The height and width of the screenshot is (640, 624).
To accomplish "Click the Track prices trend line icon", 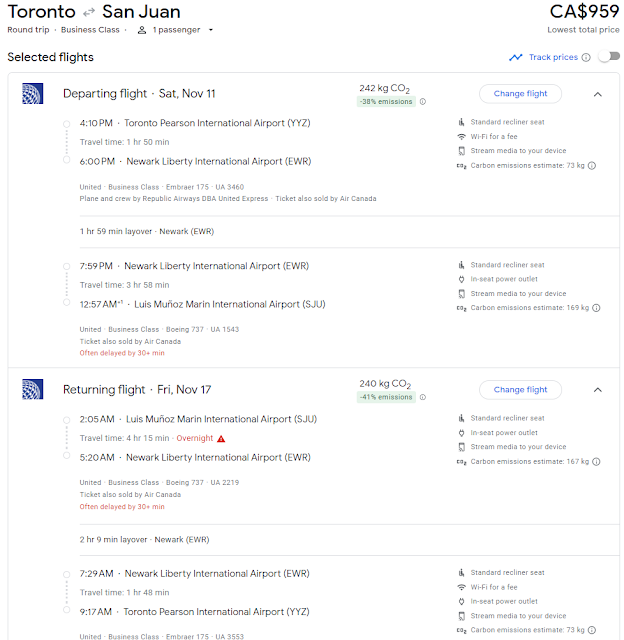I will [515, 57].
